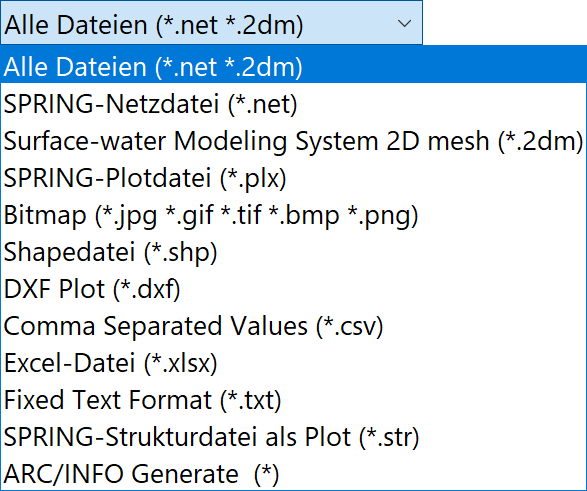Choose SPRING-Netzdatei (*.net) file type
Viewport: 587px width, 491px height.
(294, 103)
